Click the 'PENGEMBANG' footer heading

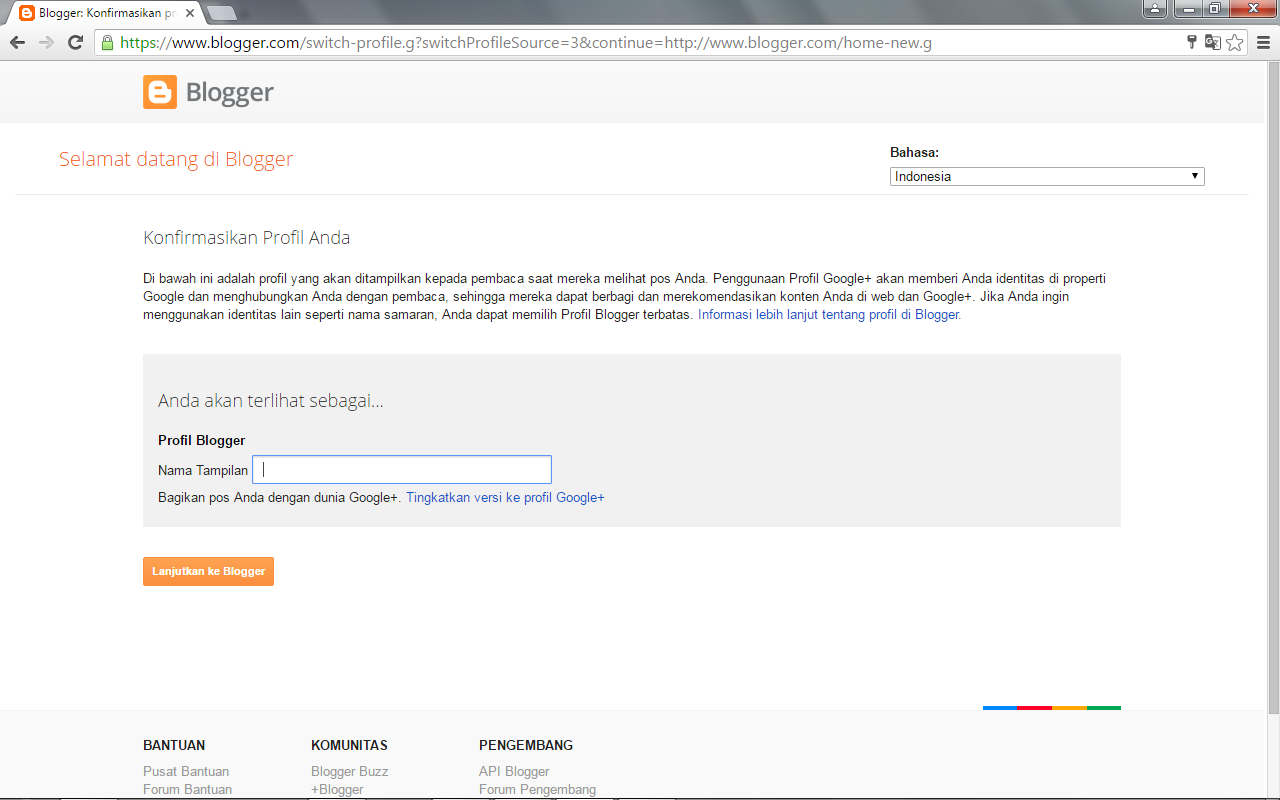pyautogui.click(x=526, y=745)
